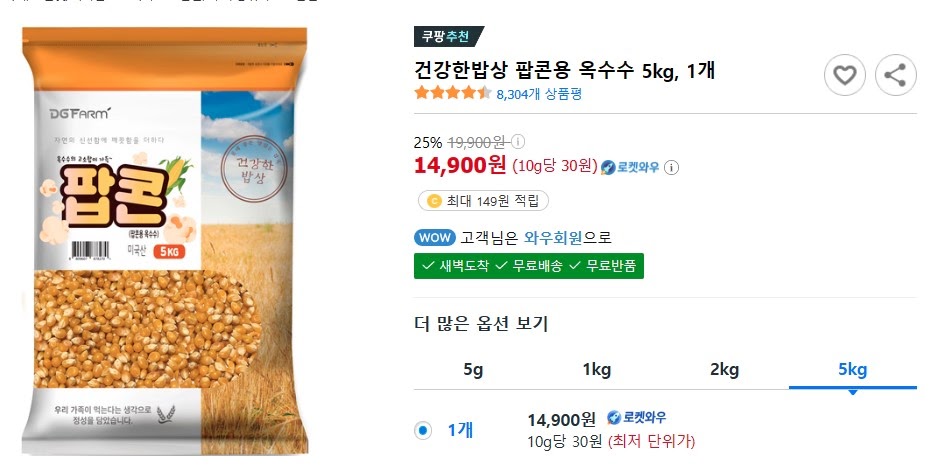Select the 5kg option tab
The image size is (932, 465).
point(852,370)
